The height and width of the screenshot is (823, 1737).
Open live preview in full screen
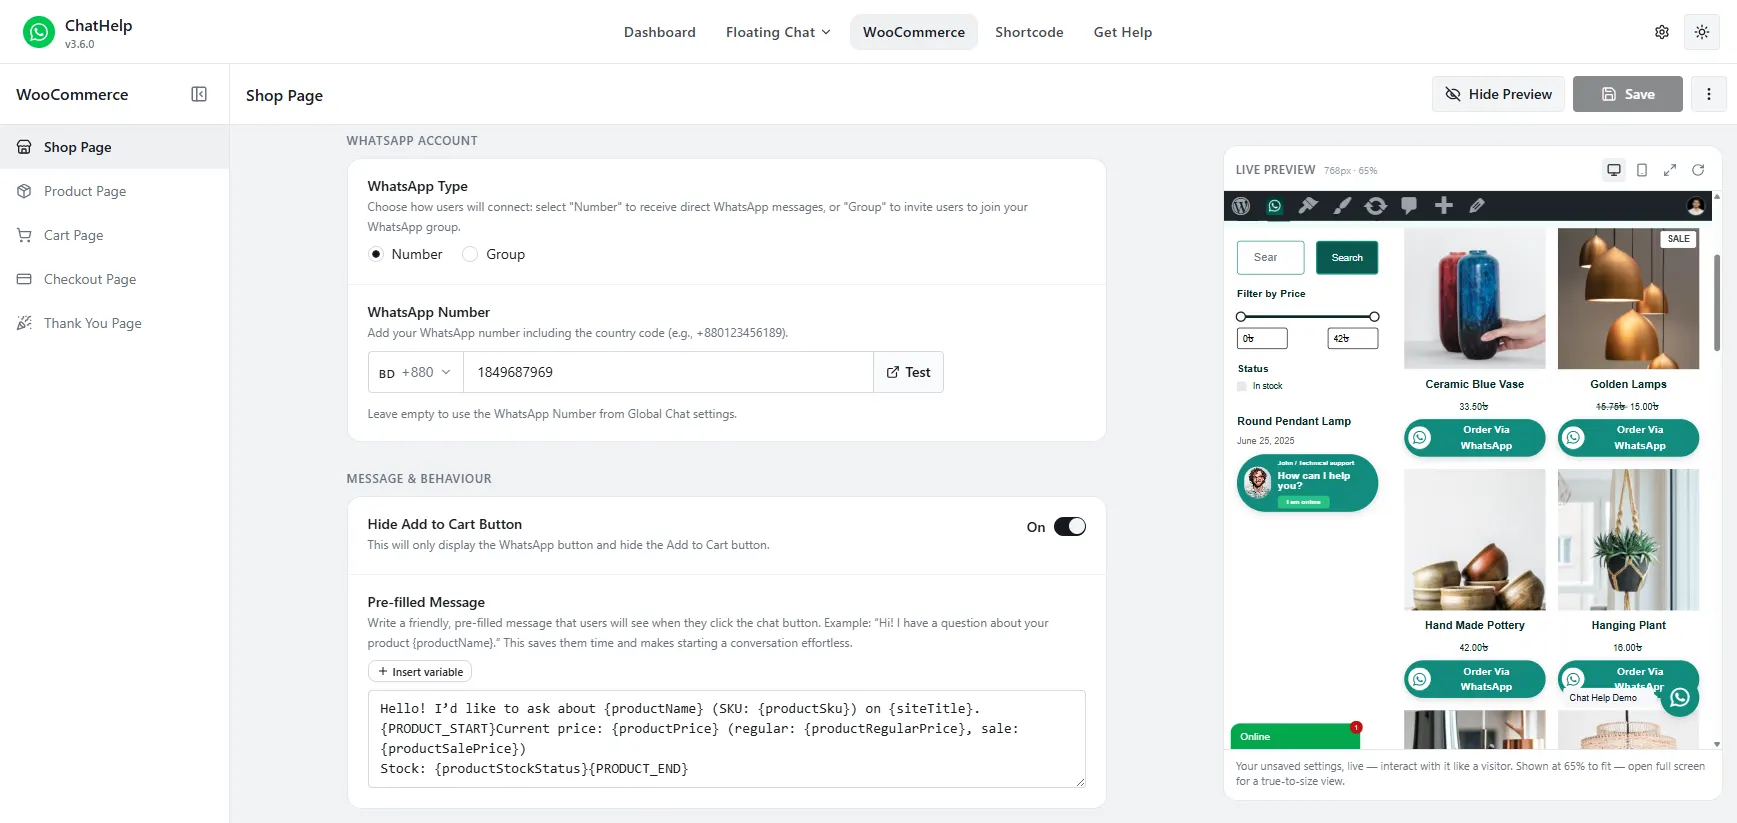[x=1670, y=170]
